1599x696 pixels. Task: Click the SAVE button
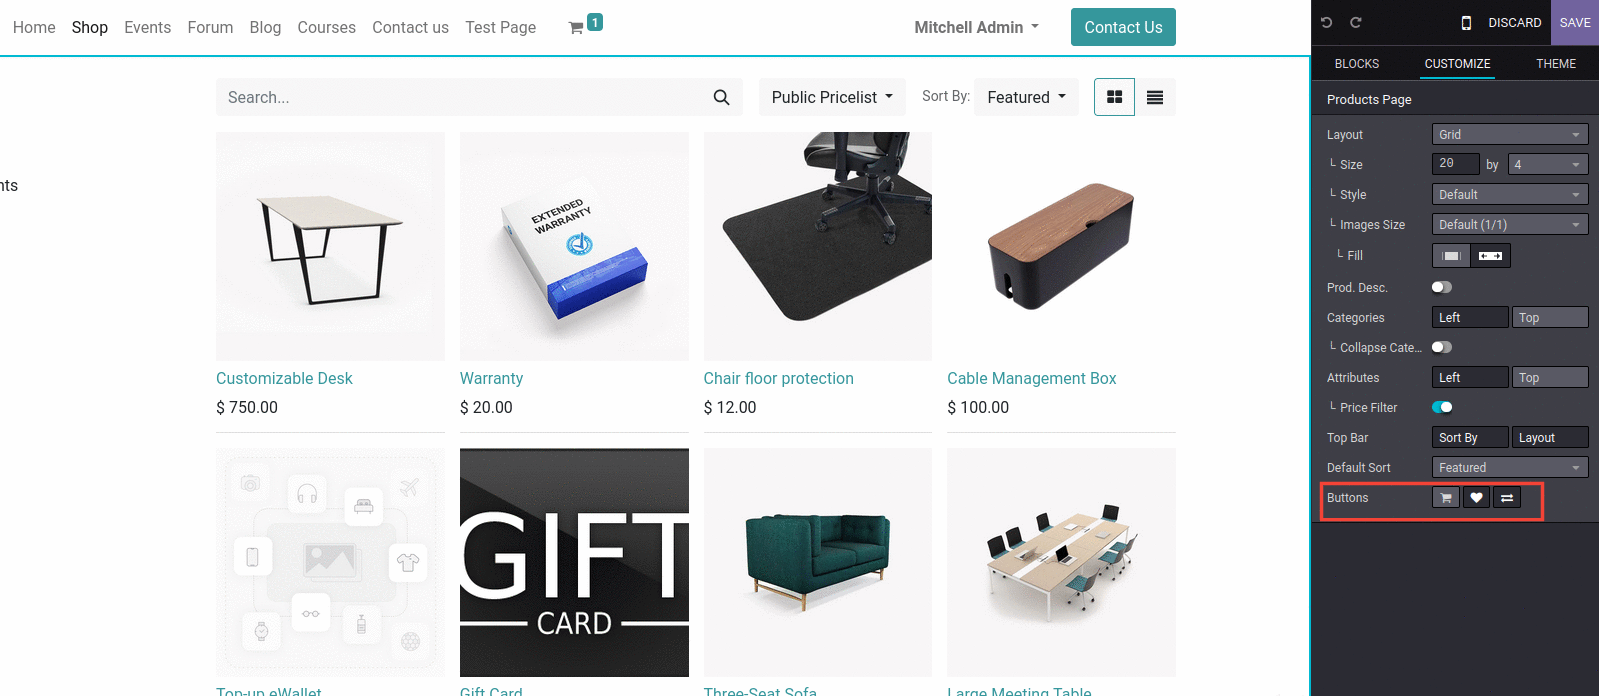point(1575,22)
